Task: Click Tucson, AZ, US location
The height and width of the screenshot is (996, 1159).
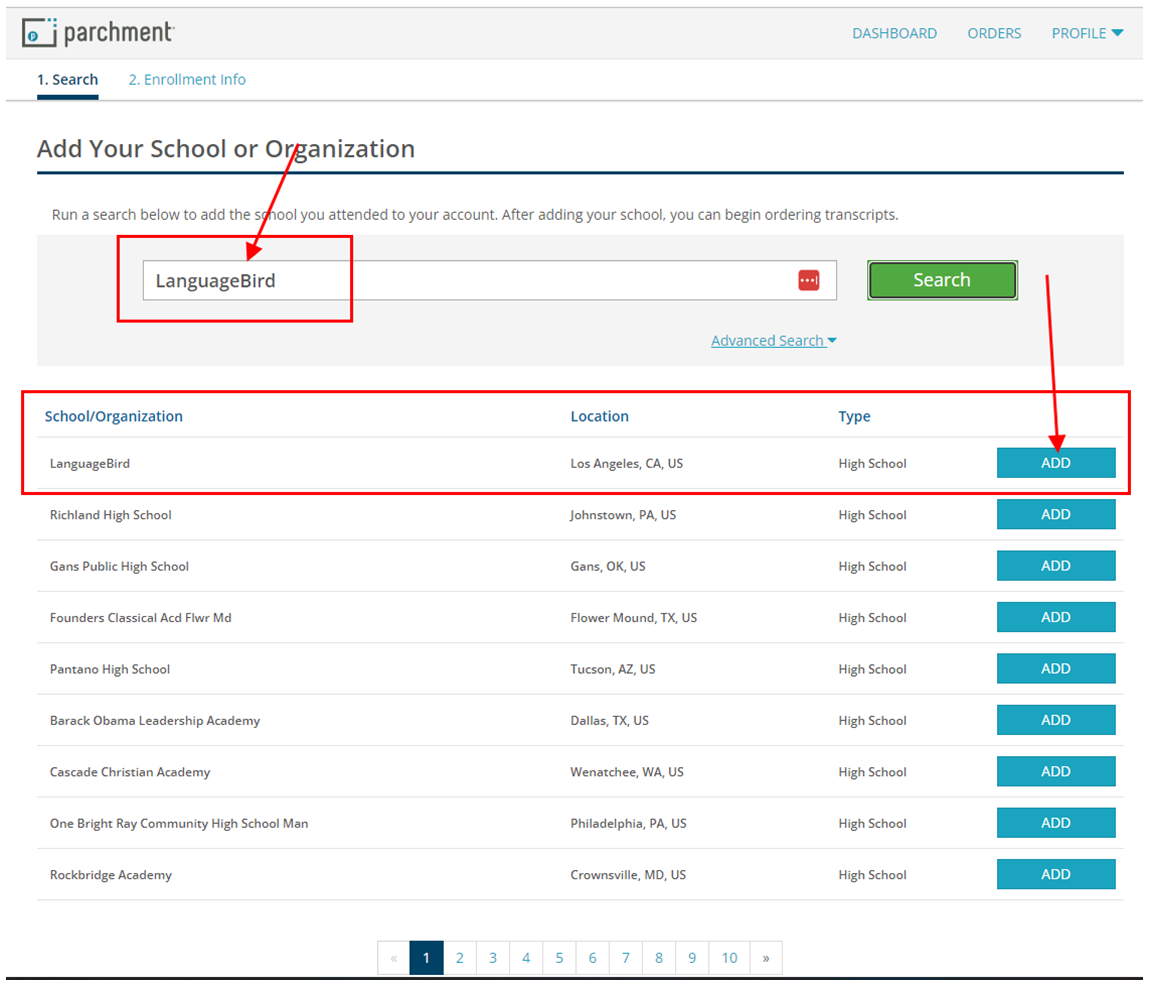Action: 613,669
